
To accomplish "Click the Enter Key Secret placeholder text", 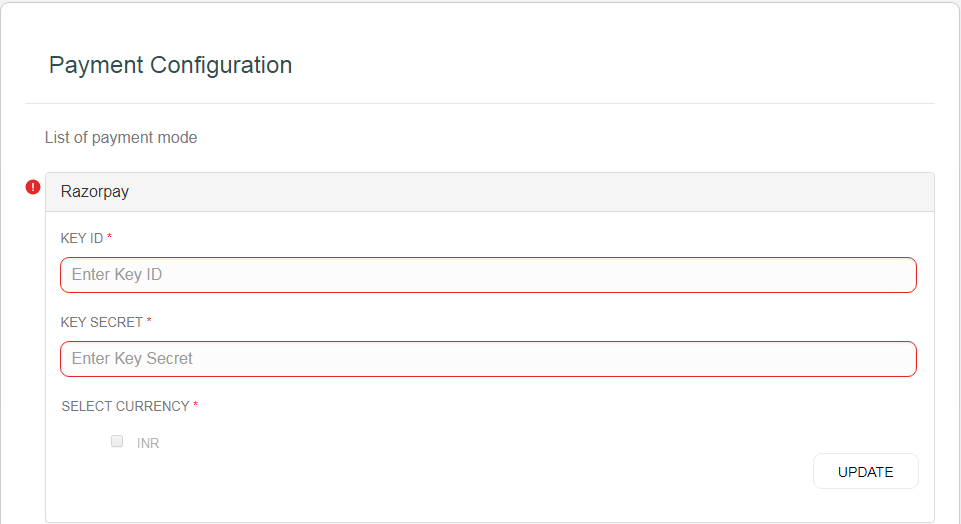I will pyautogui.click(x=132, y=359).
